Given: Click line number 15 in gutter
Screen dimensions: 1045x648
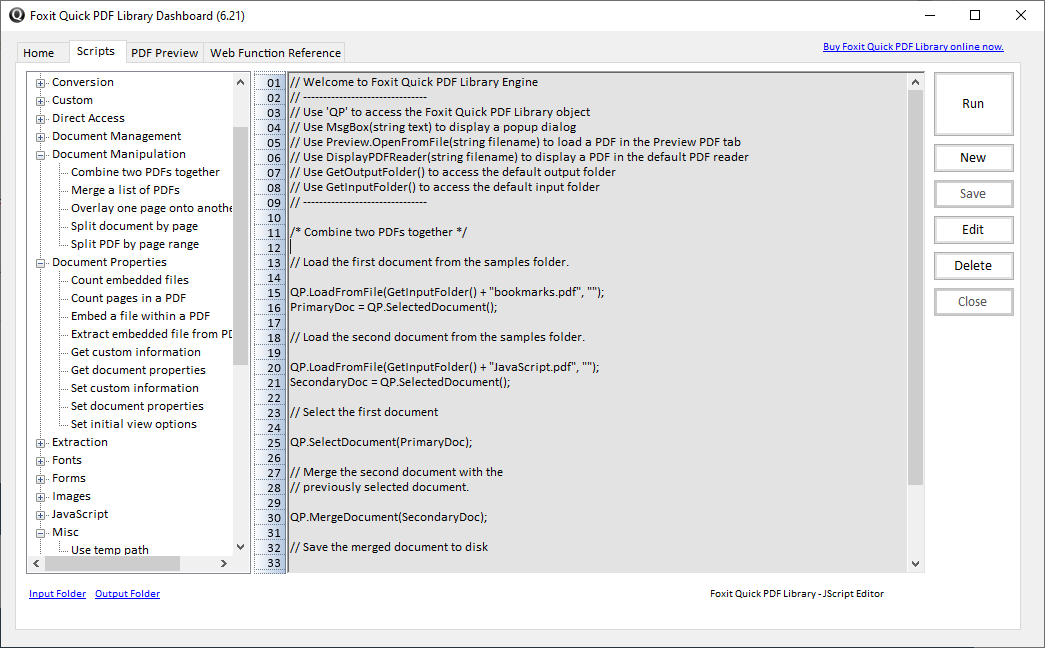Looking at the screenshot, I should 274,293.
